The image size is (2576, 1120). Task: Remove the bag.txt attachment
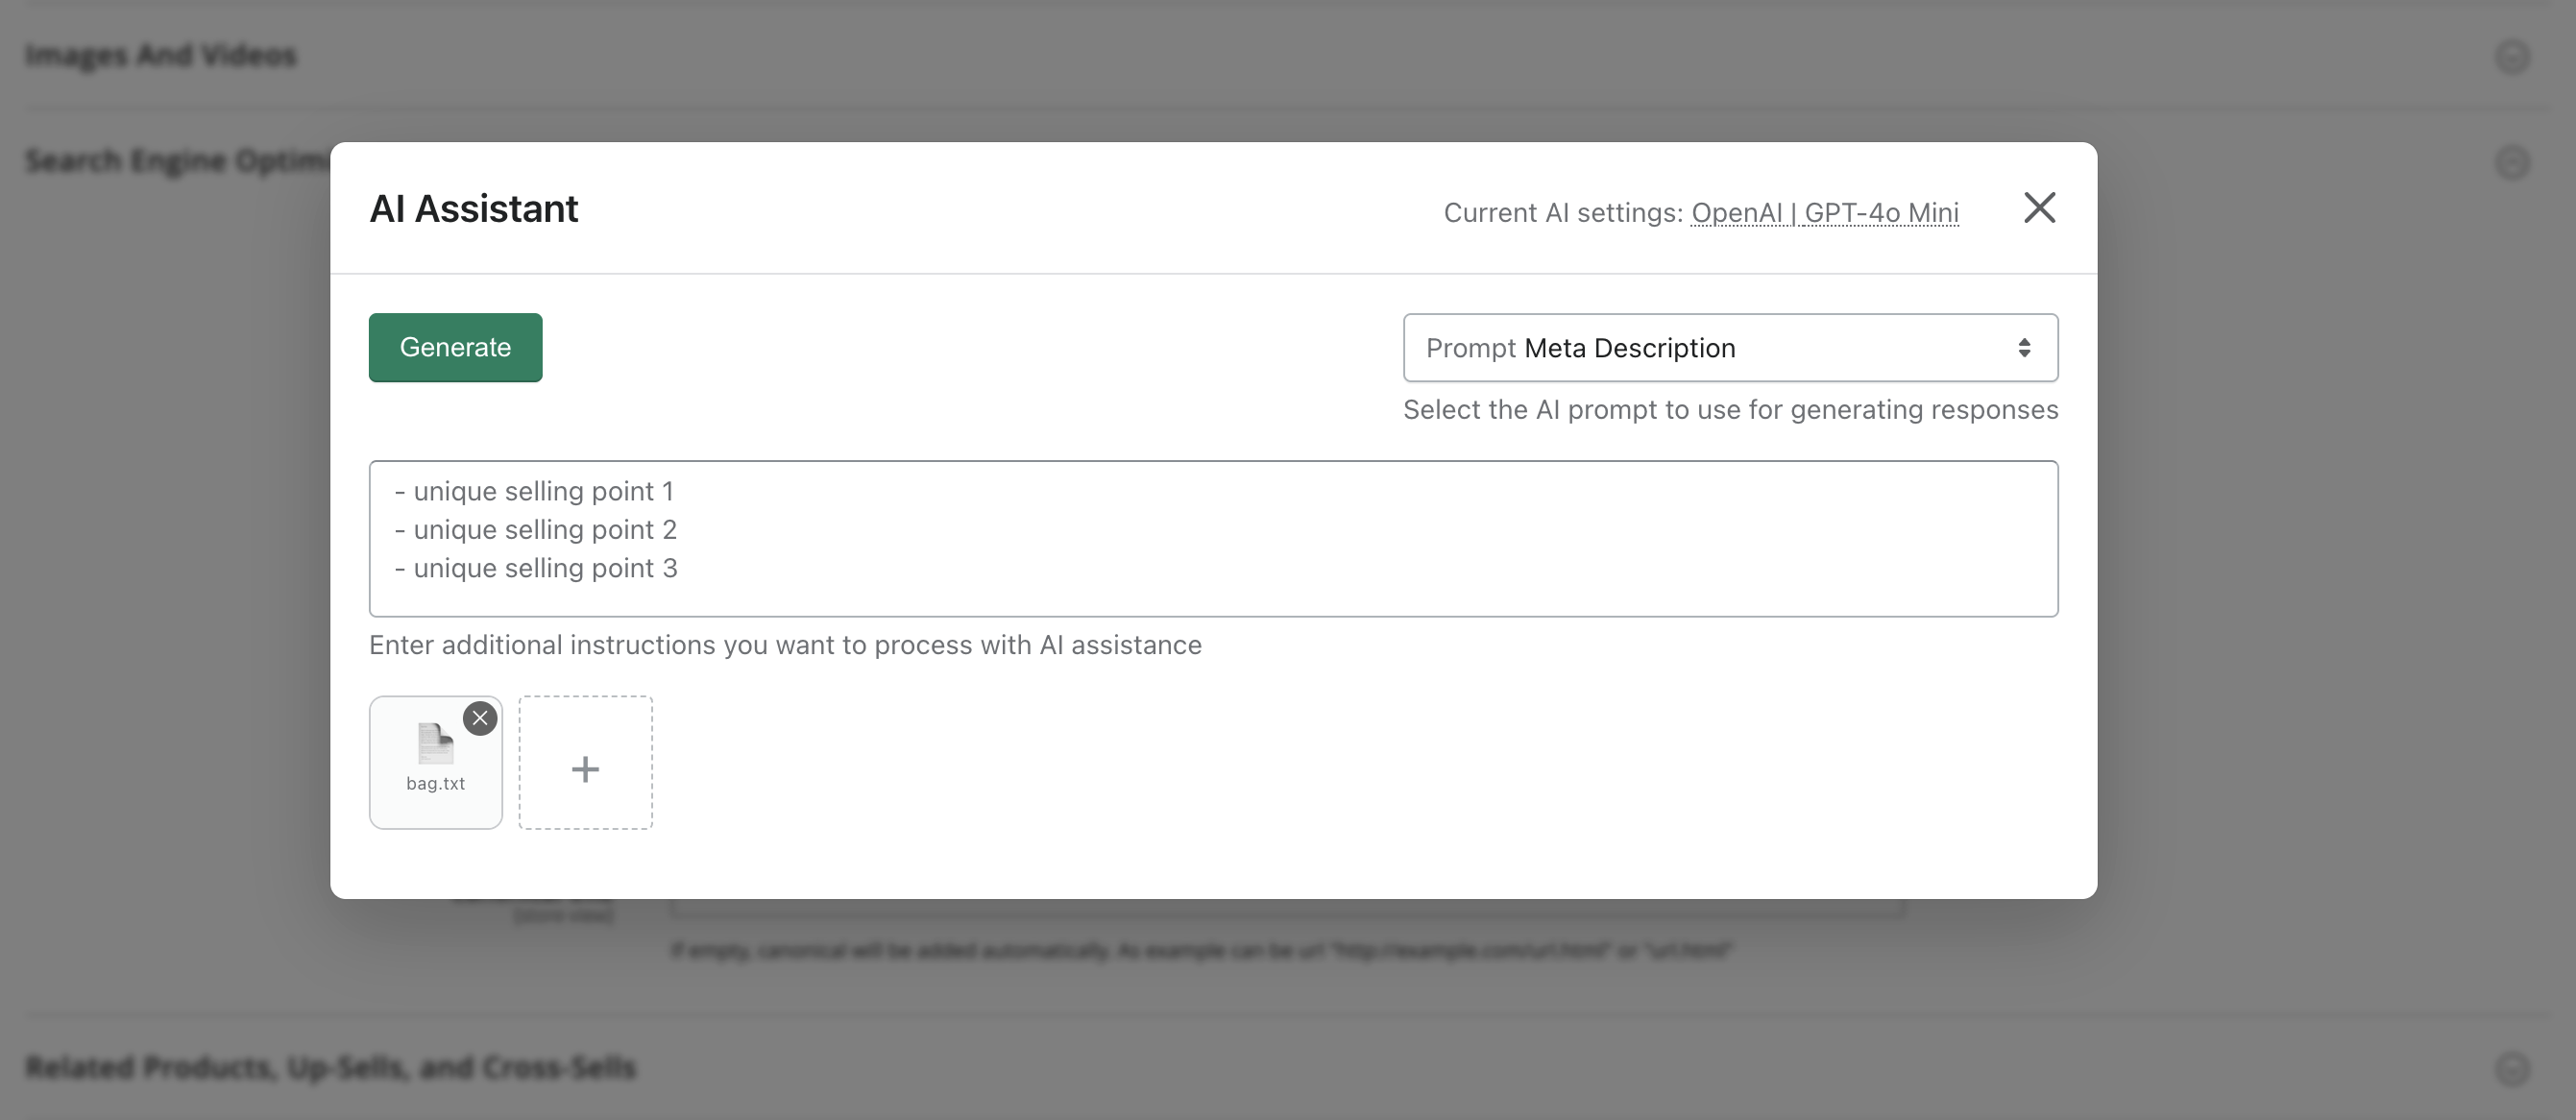480,718
